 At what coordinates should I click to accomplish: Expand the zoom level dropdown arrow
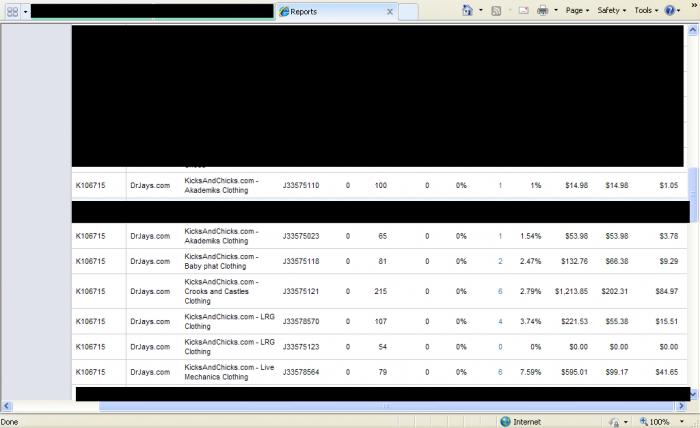point(682,422)
